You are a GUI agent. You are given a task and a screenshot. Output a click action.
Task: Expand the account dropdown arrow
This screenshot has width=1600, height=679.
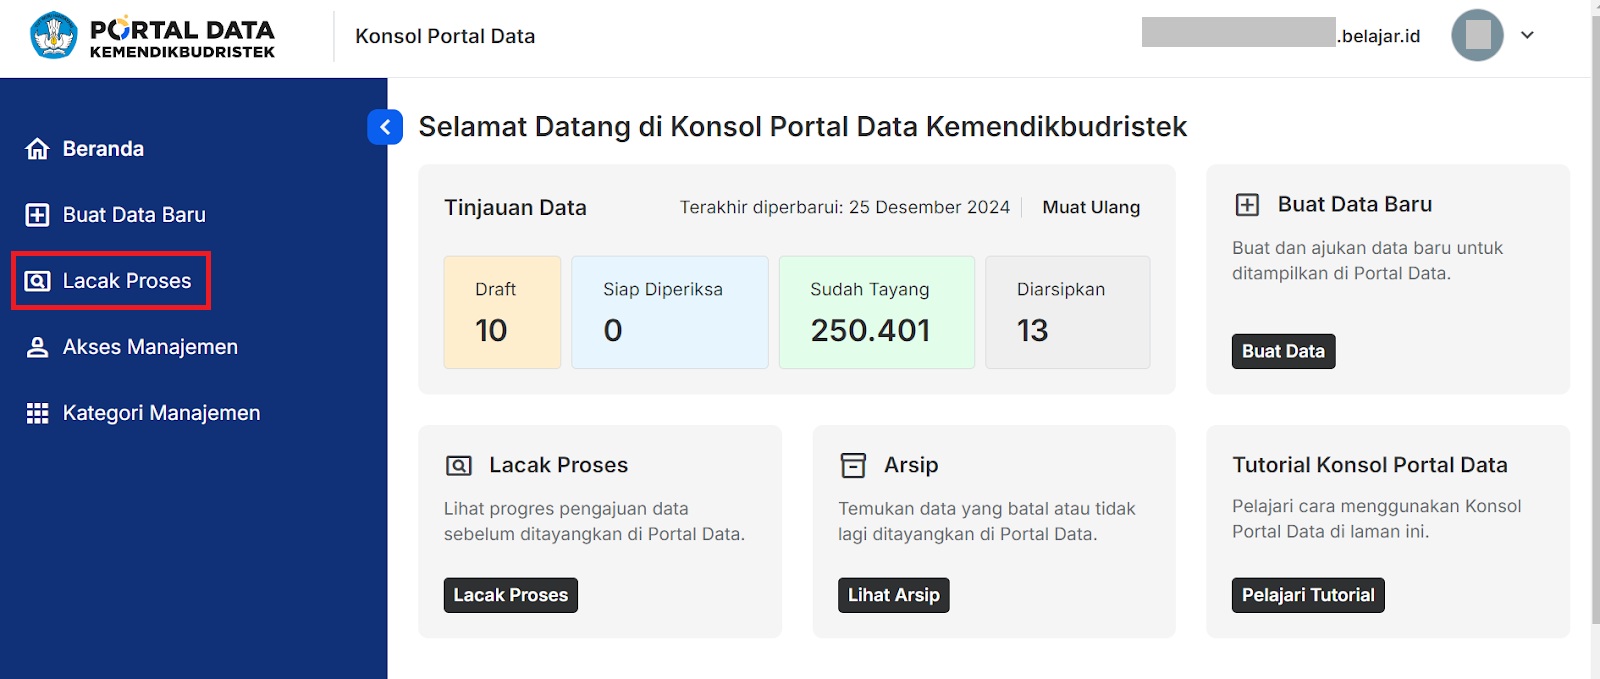[x=1527, y=35]
